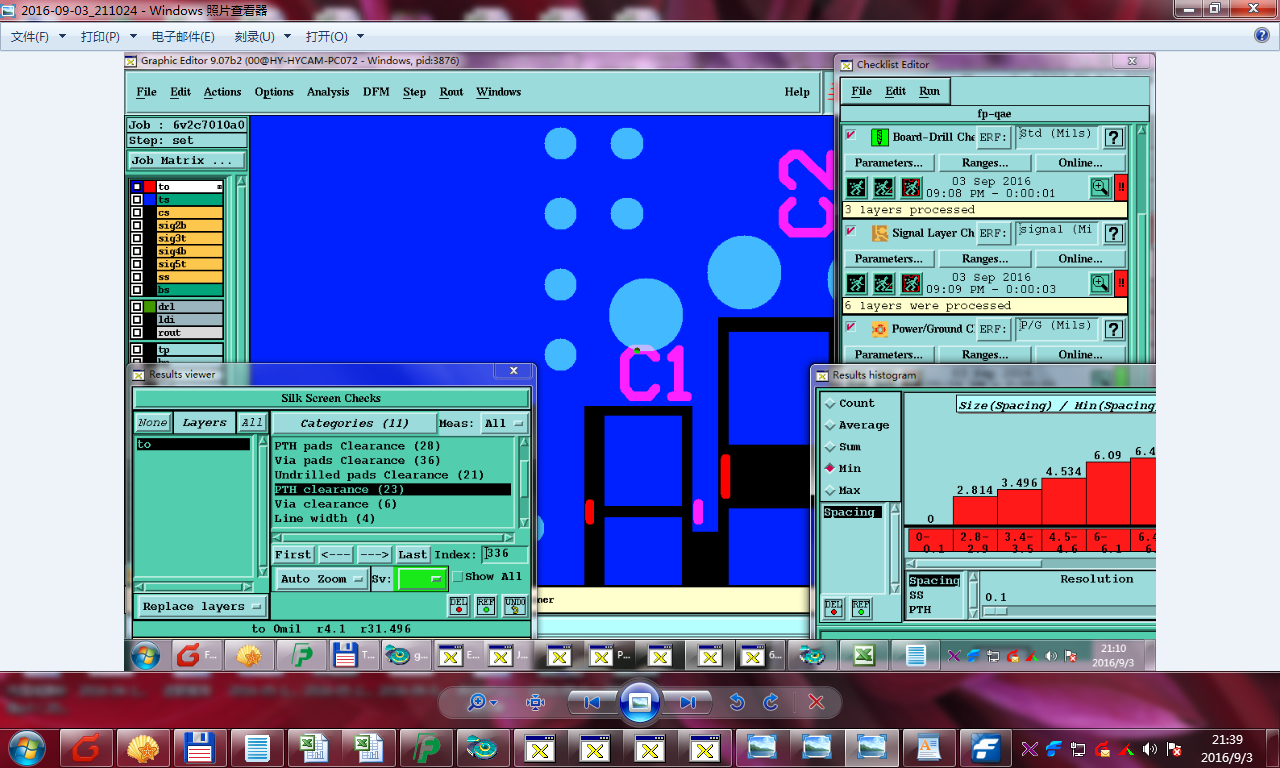
Task: Open the 打开(O) dropdown menu
Action: 335,36
